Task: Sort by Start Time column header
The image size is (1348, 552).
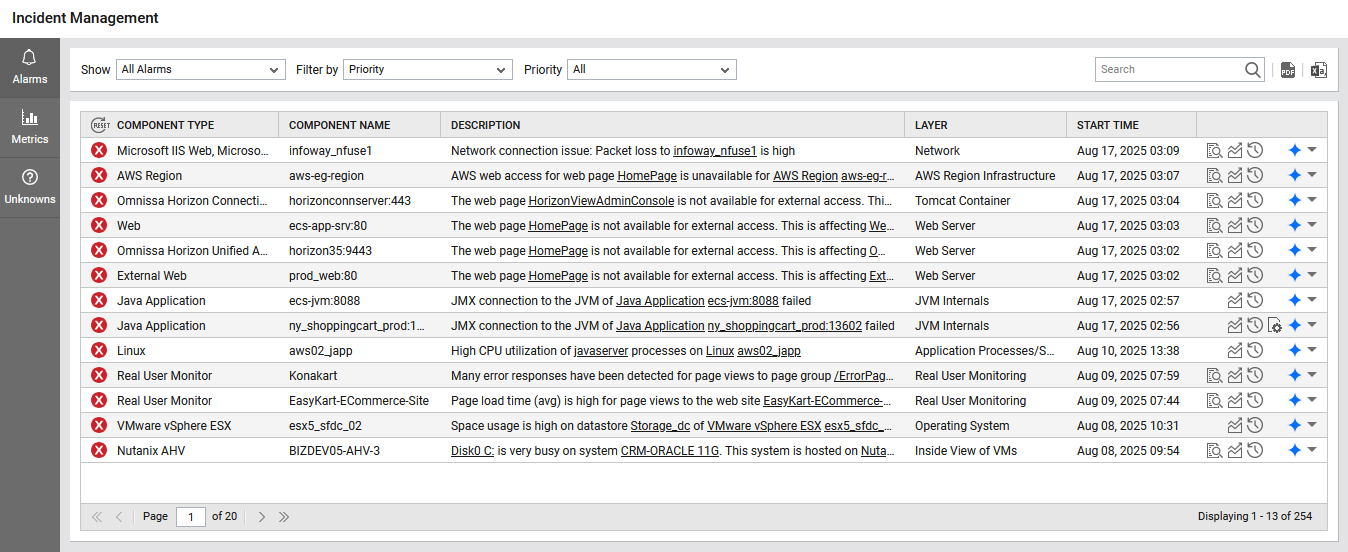Action: 1107,126
